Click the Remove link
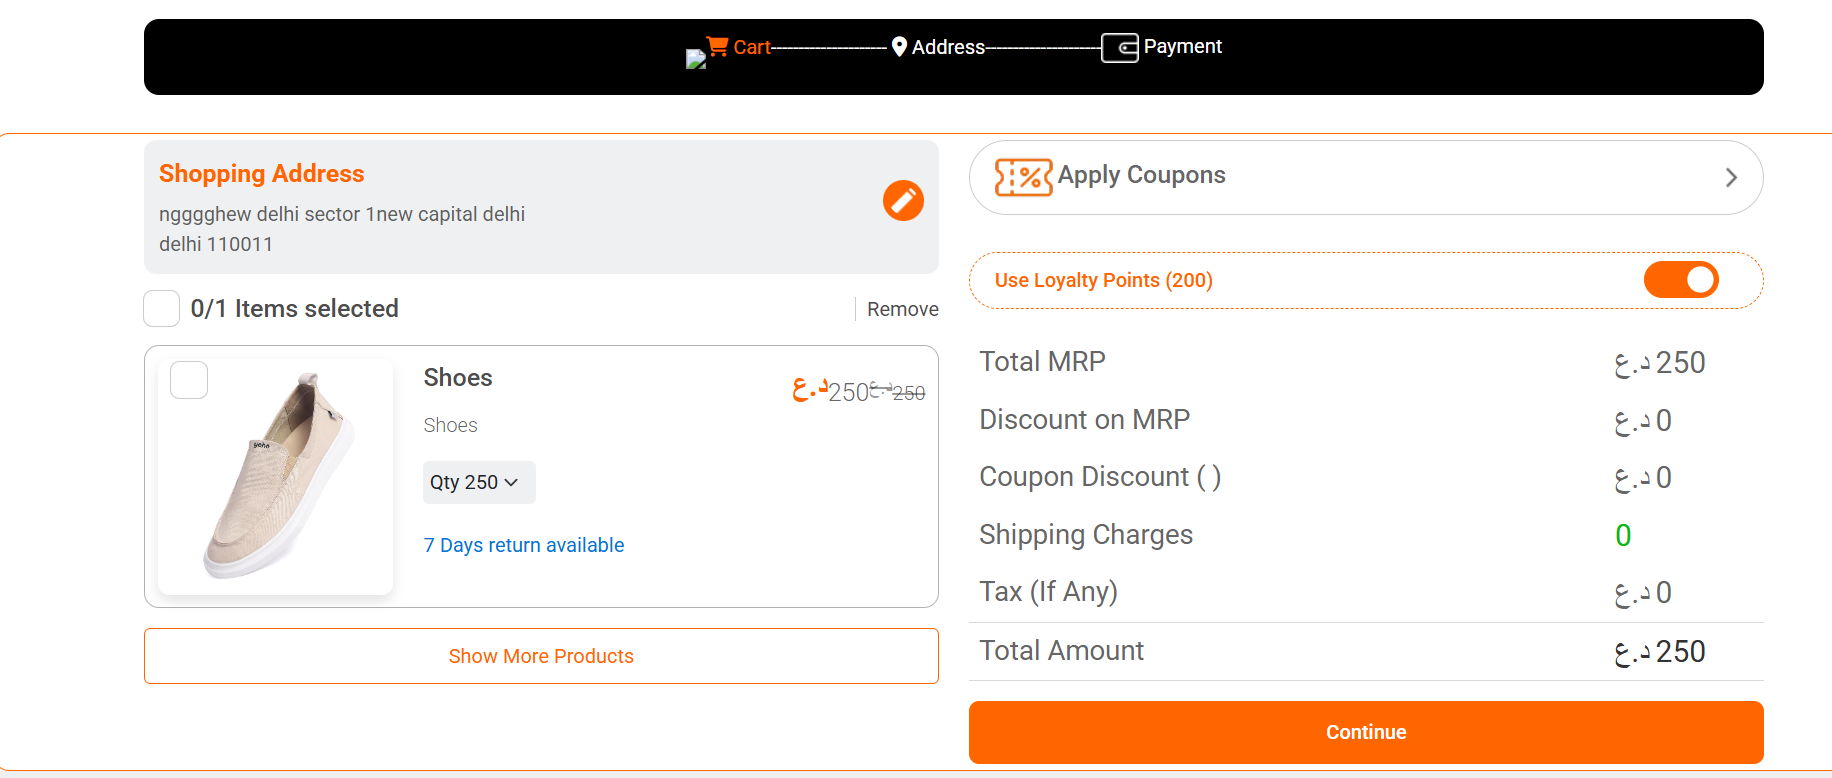 [902, 310]
